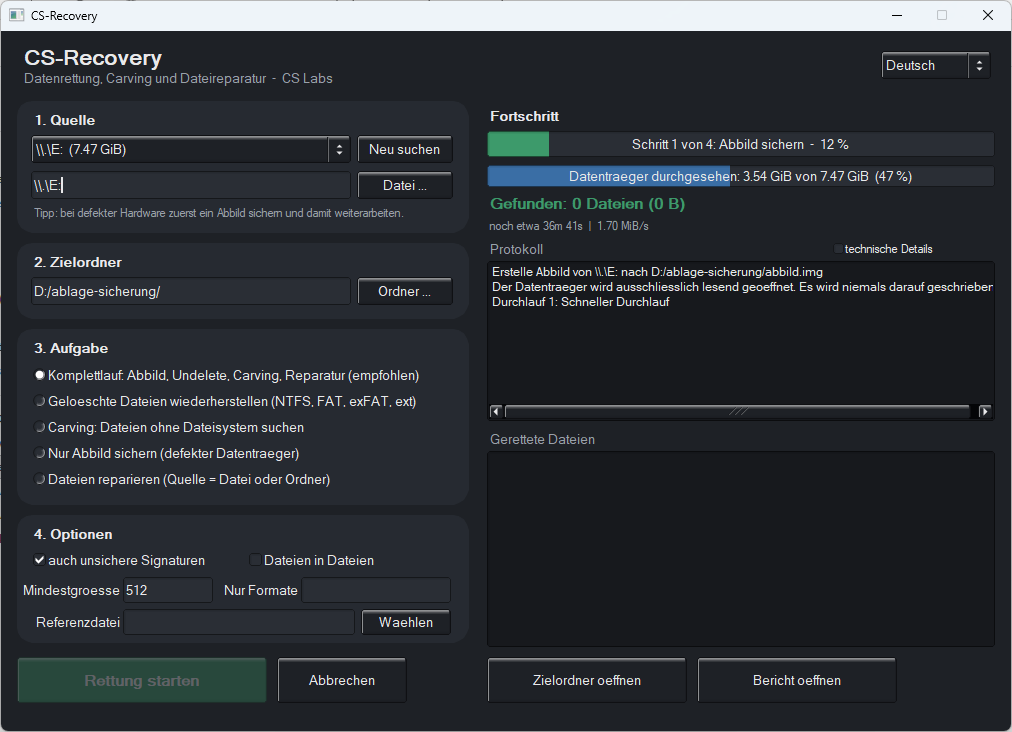Screen dimensions: 1012x732
Task: Minimize the CS-Recovery window
Action: (x=896, y=15)
